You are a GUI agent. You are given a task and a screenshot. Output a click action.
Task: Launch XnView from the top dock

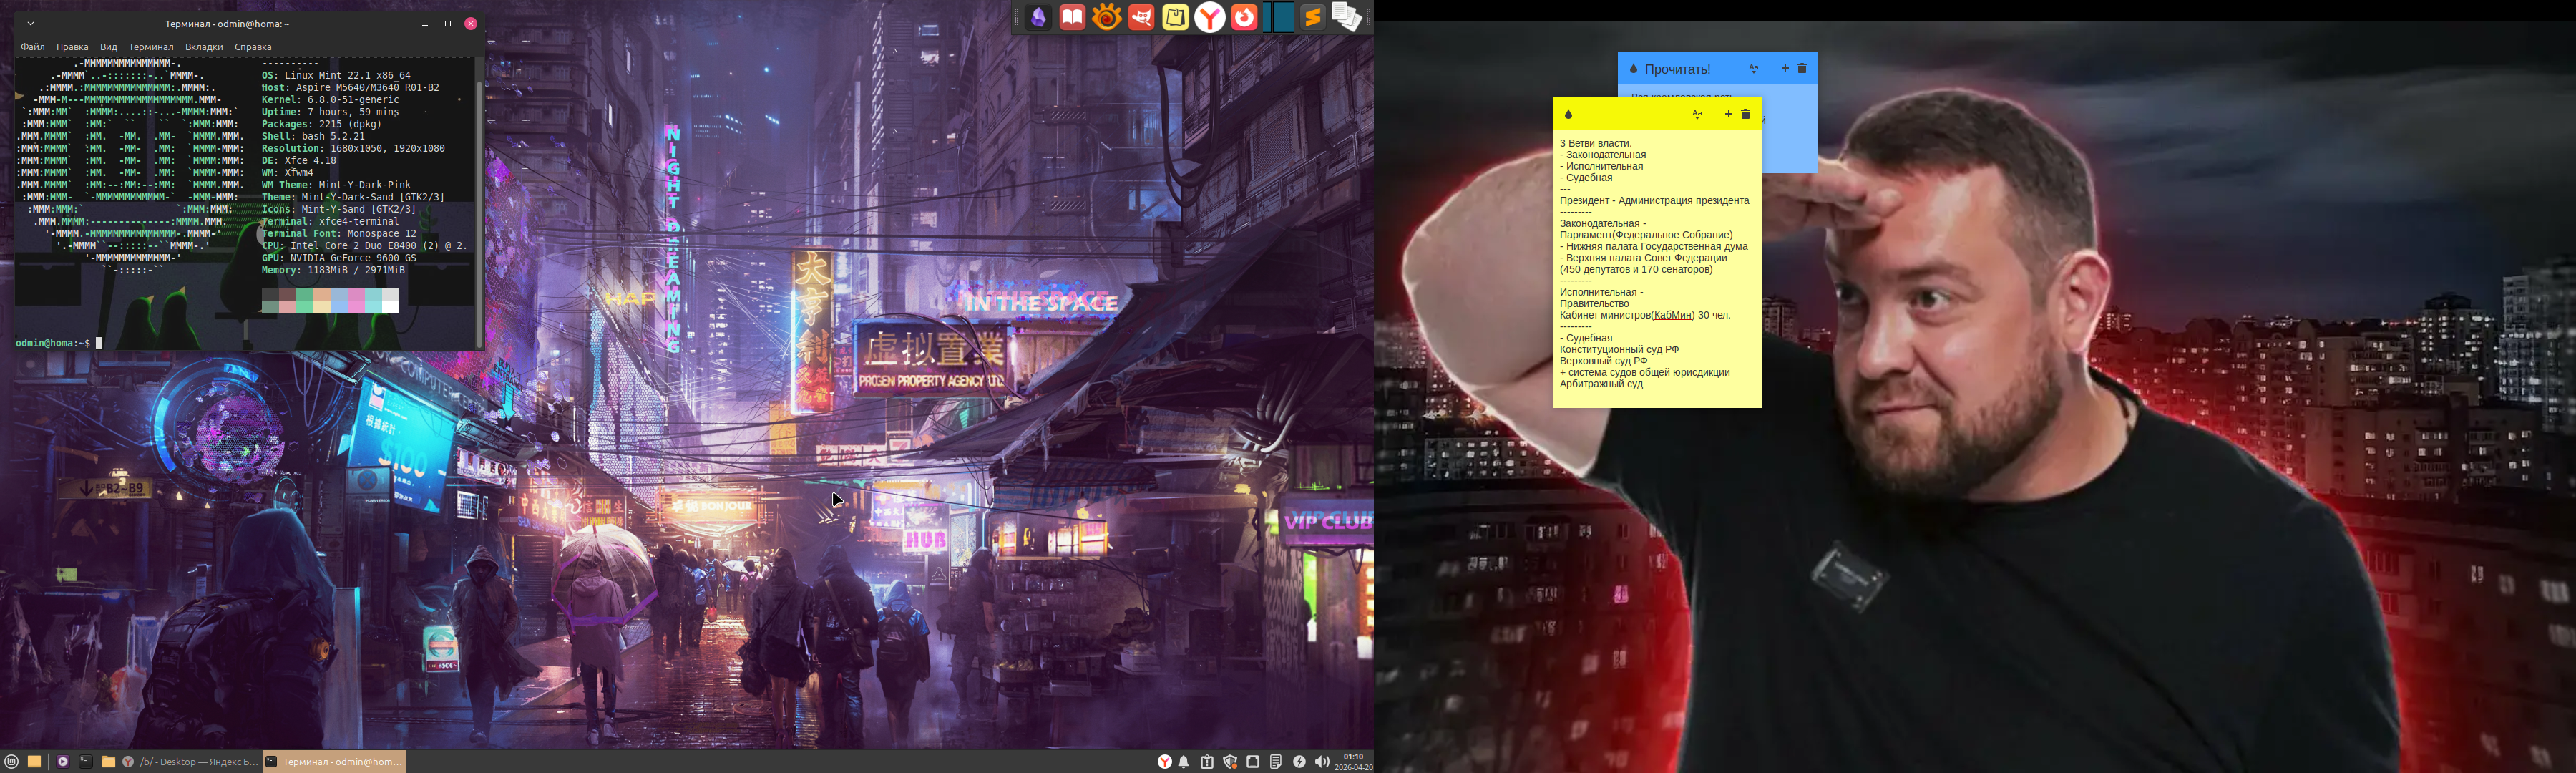pos(1107,17)
